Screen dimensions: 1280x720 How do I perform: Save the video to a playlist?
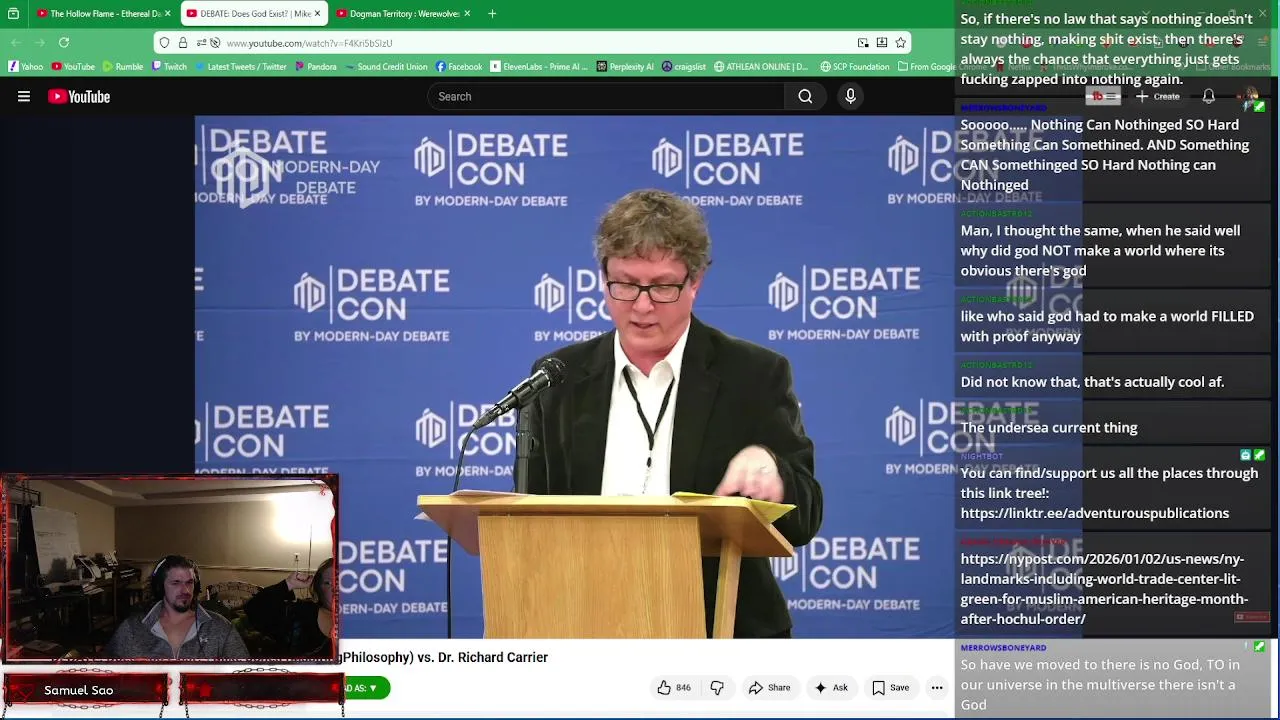click(890, 688)
